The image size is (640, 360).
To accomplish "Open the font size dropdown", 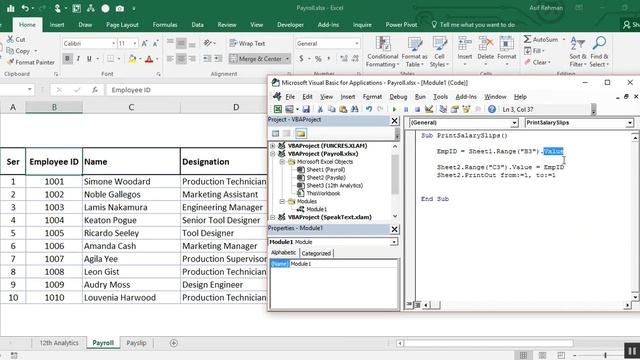I will [x=135, y=43].
